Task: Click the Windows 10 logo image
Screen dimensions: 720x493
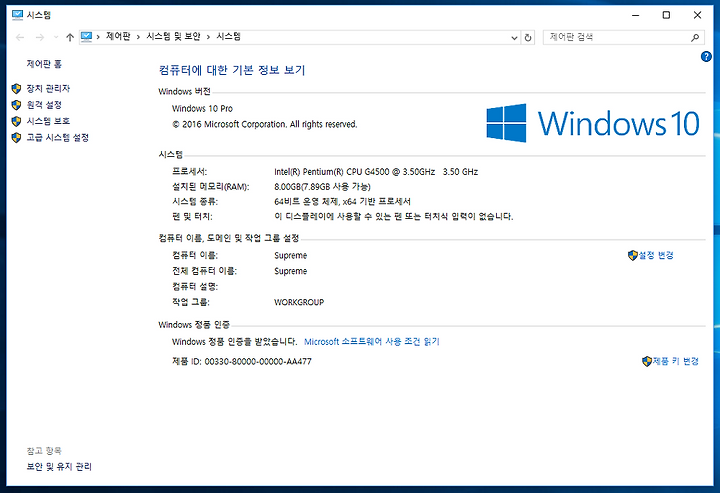Action: pos(593,123)
